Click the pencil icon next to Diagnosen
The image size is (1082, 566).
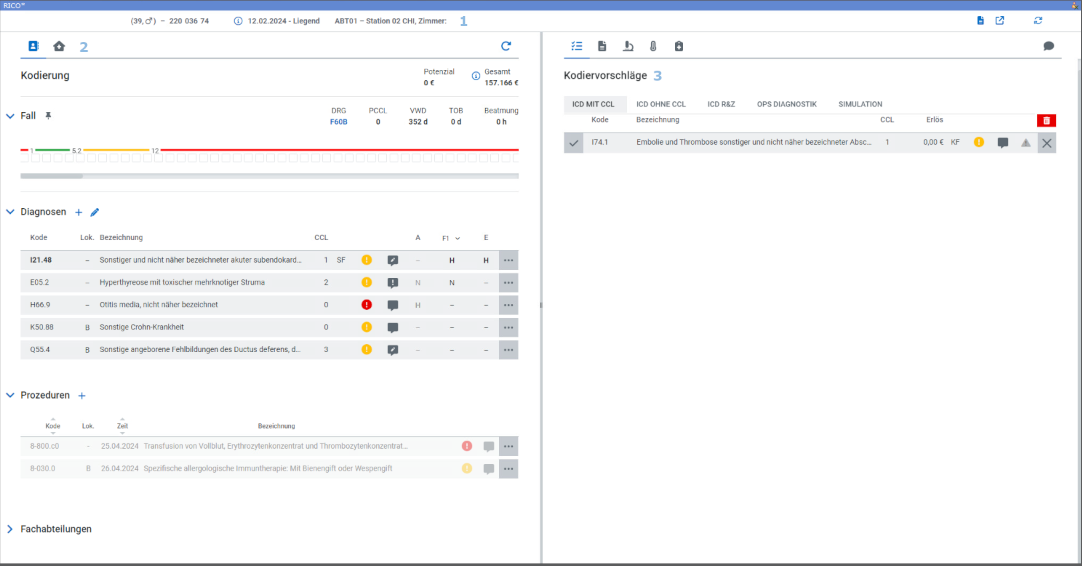click(x=95, y=212)
